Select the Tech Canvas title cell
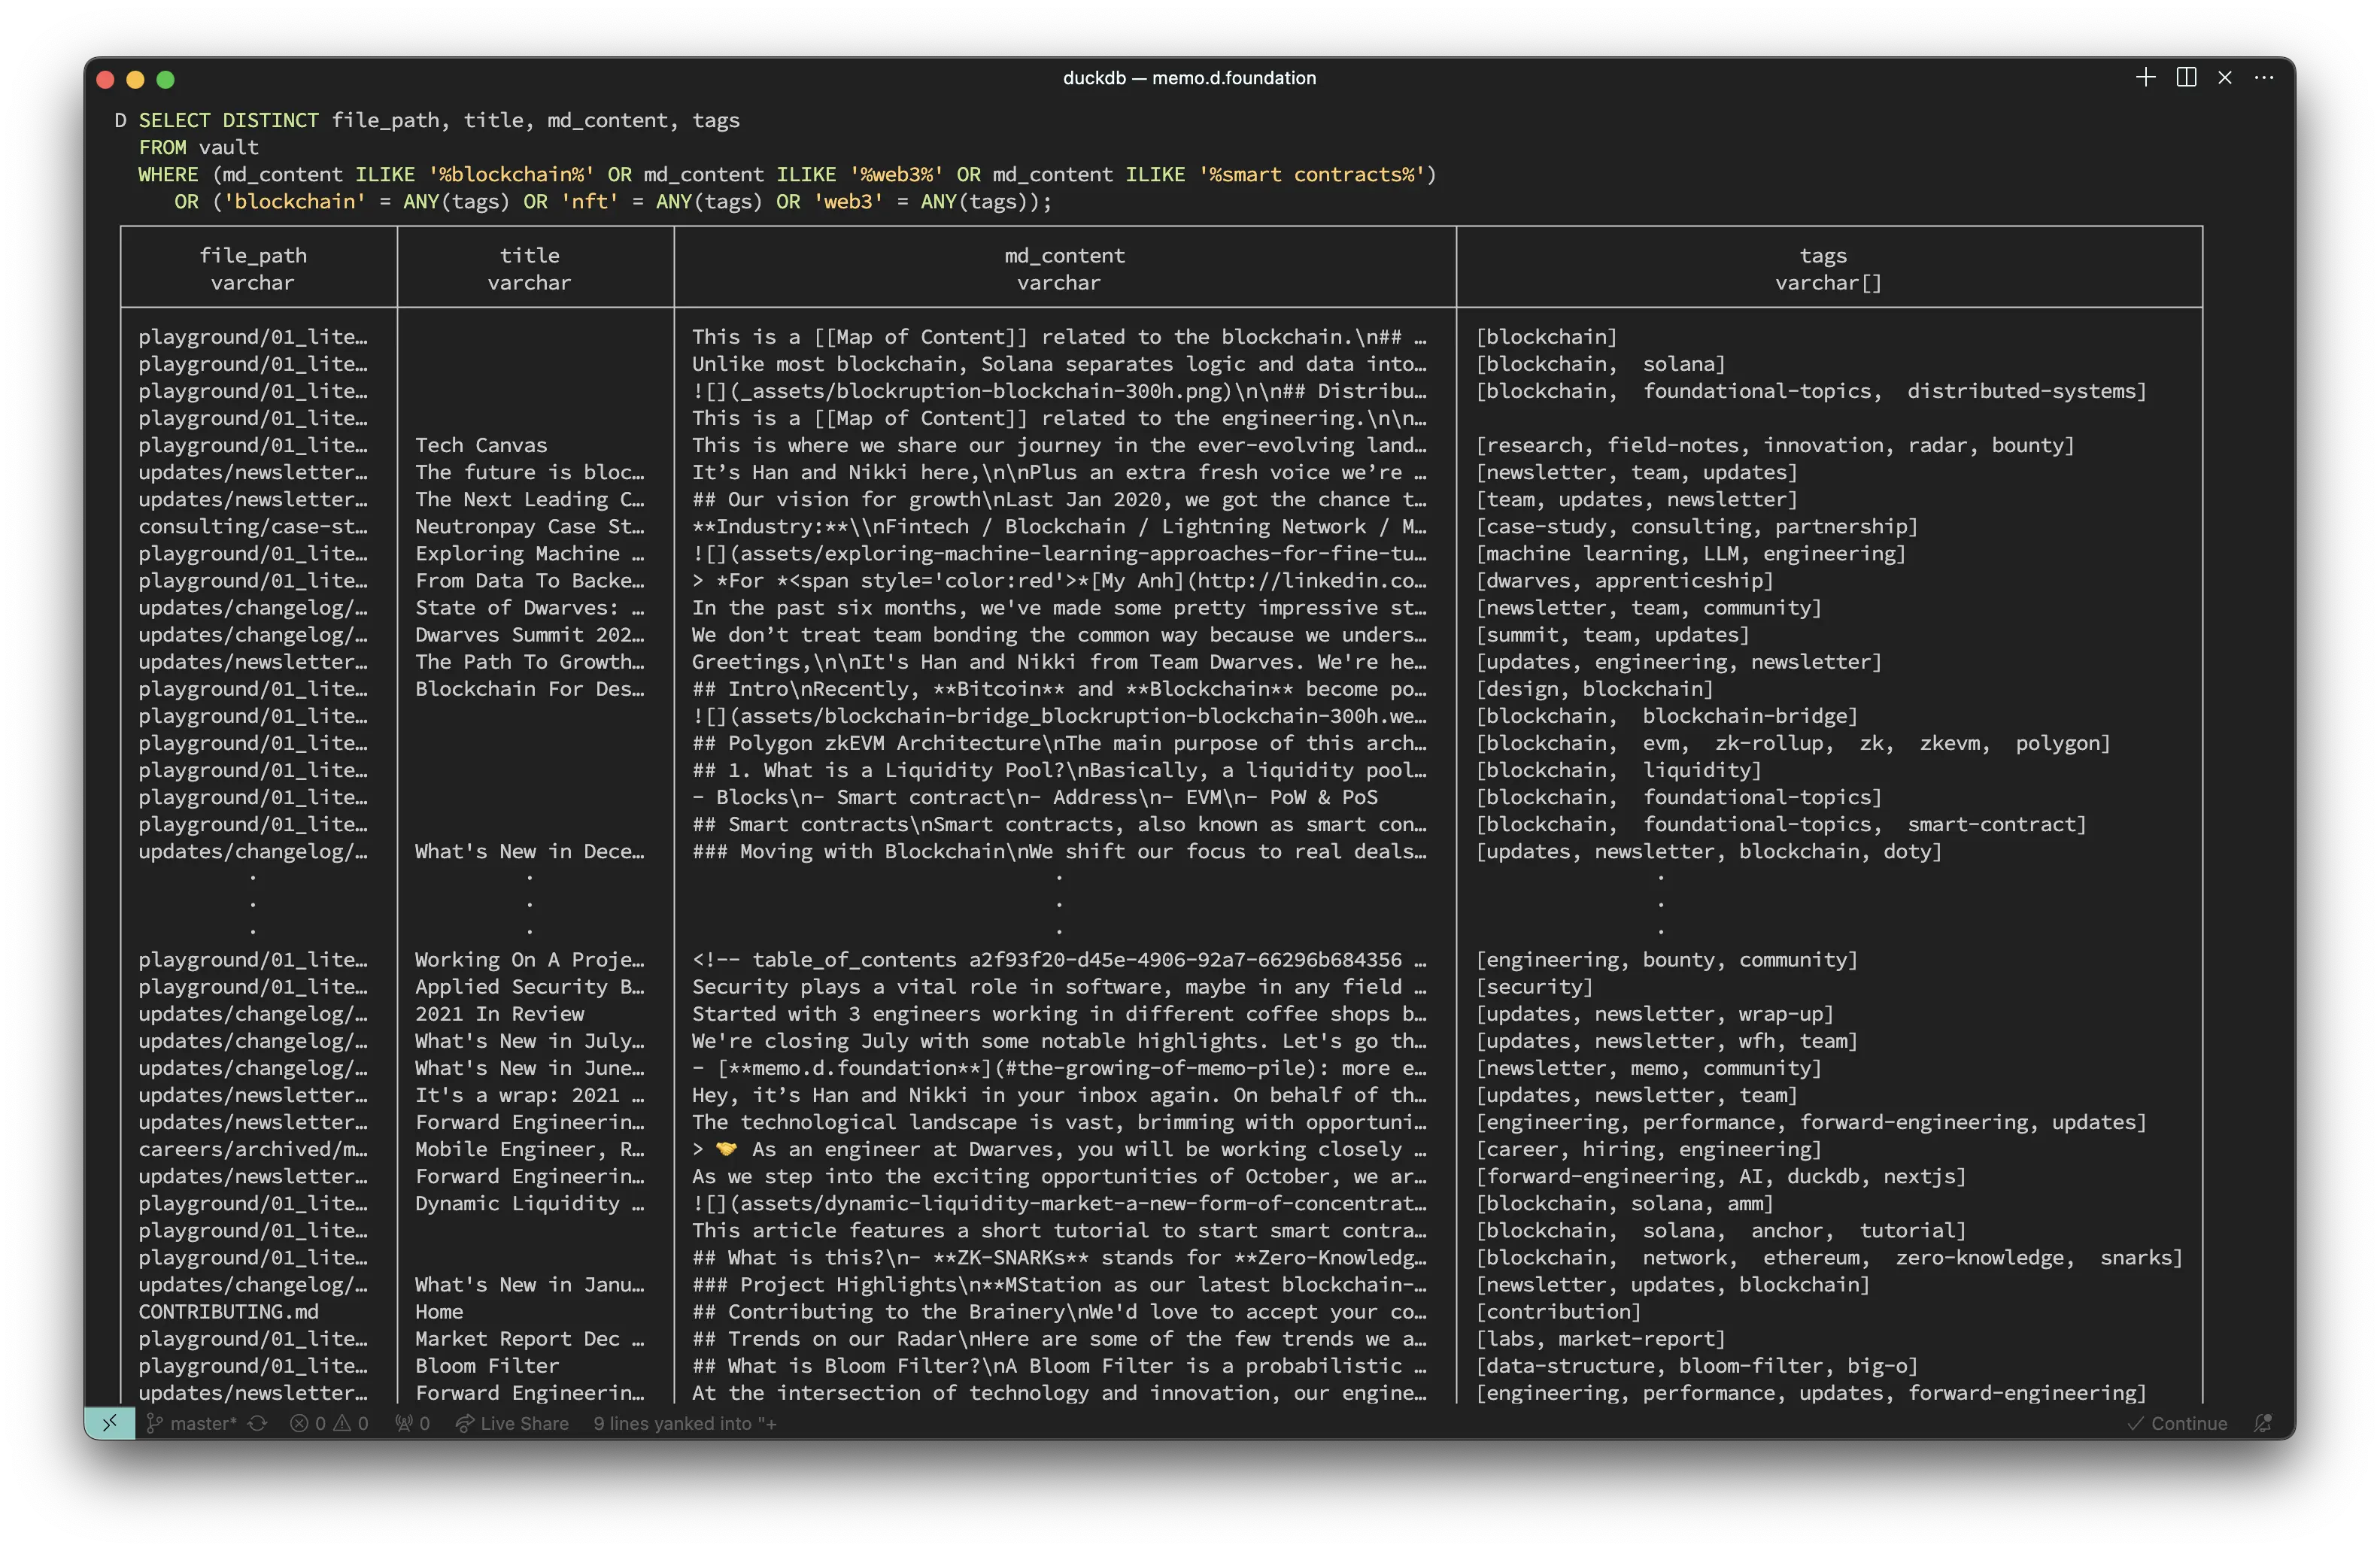The image size is (2380, 1551). (481, 445)
